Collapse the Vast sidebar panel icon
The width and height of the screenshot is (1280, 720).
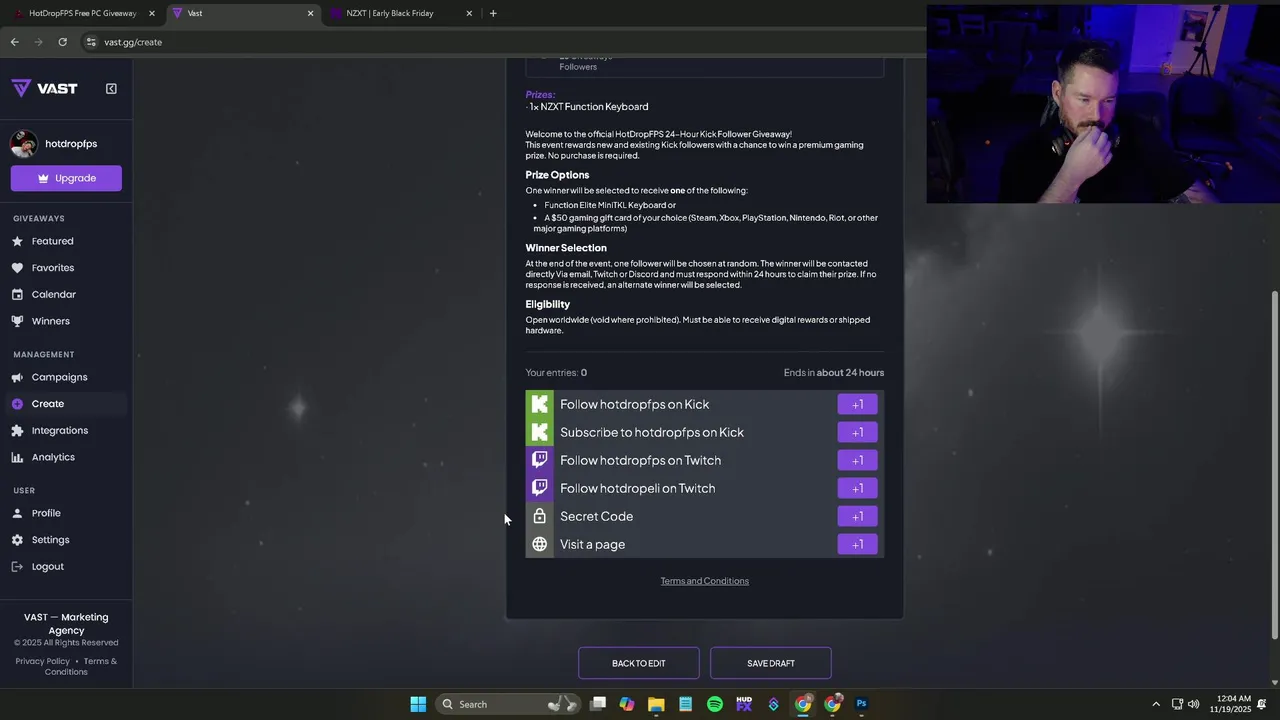[x=111, y=88]
